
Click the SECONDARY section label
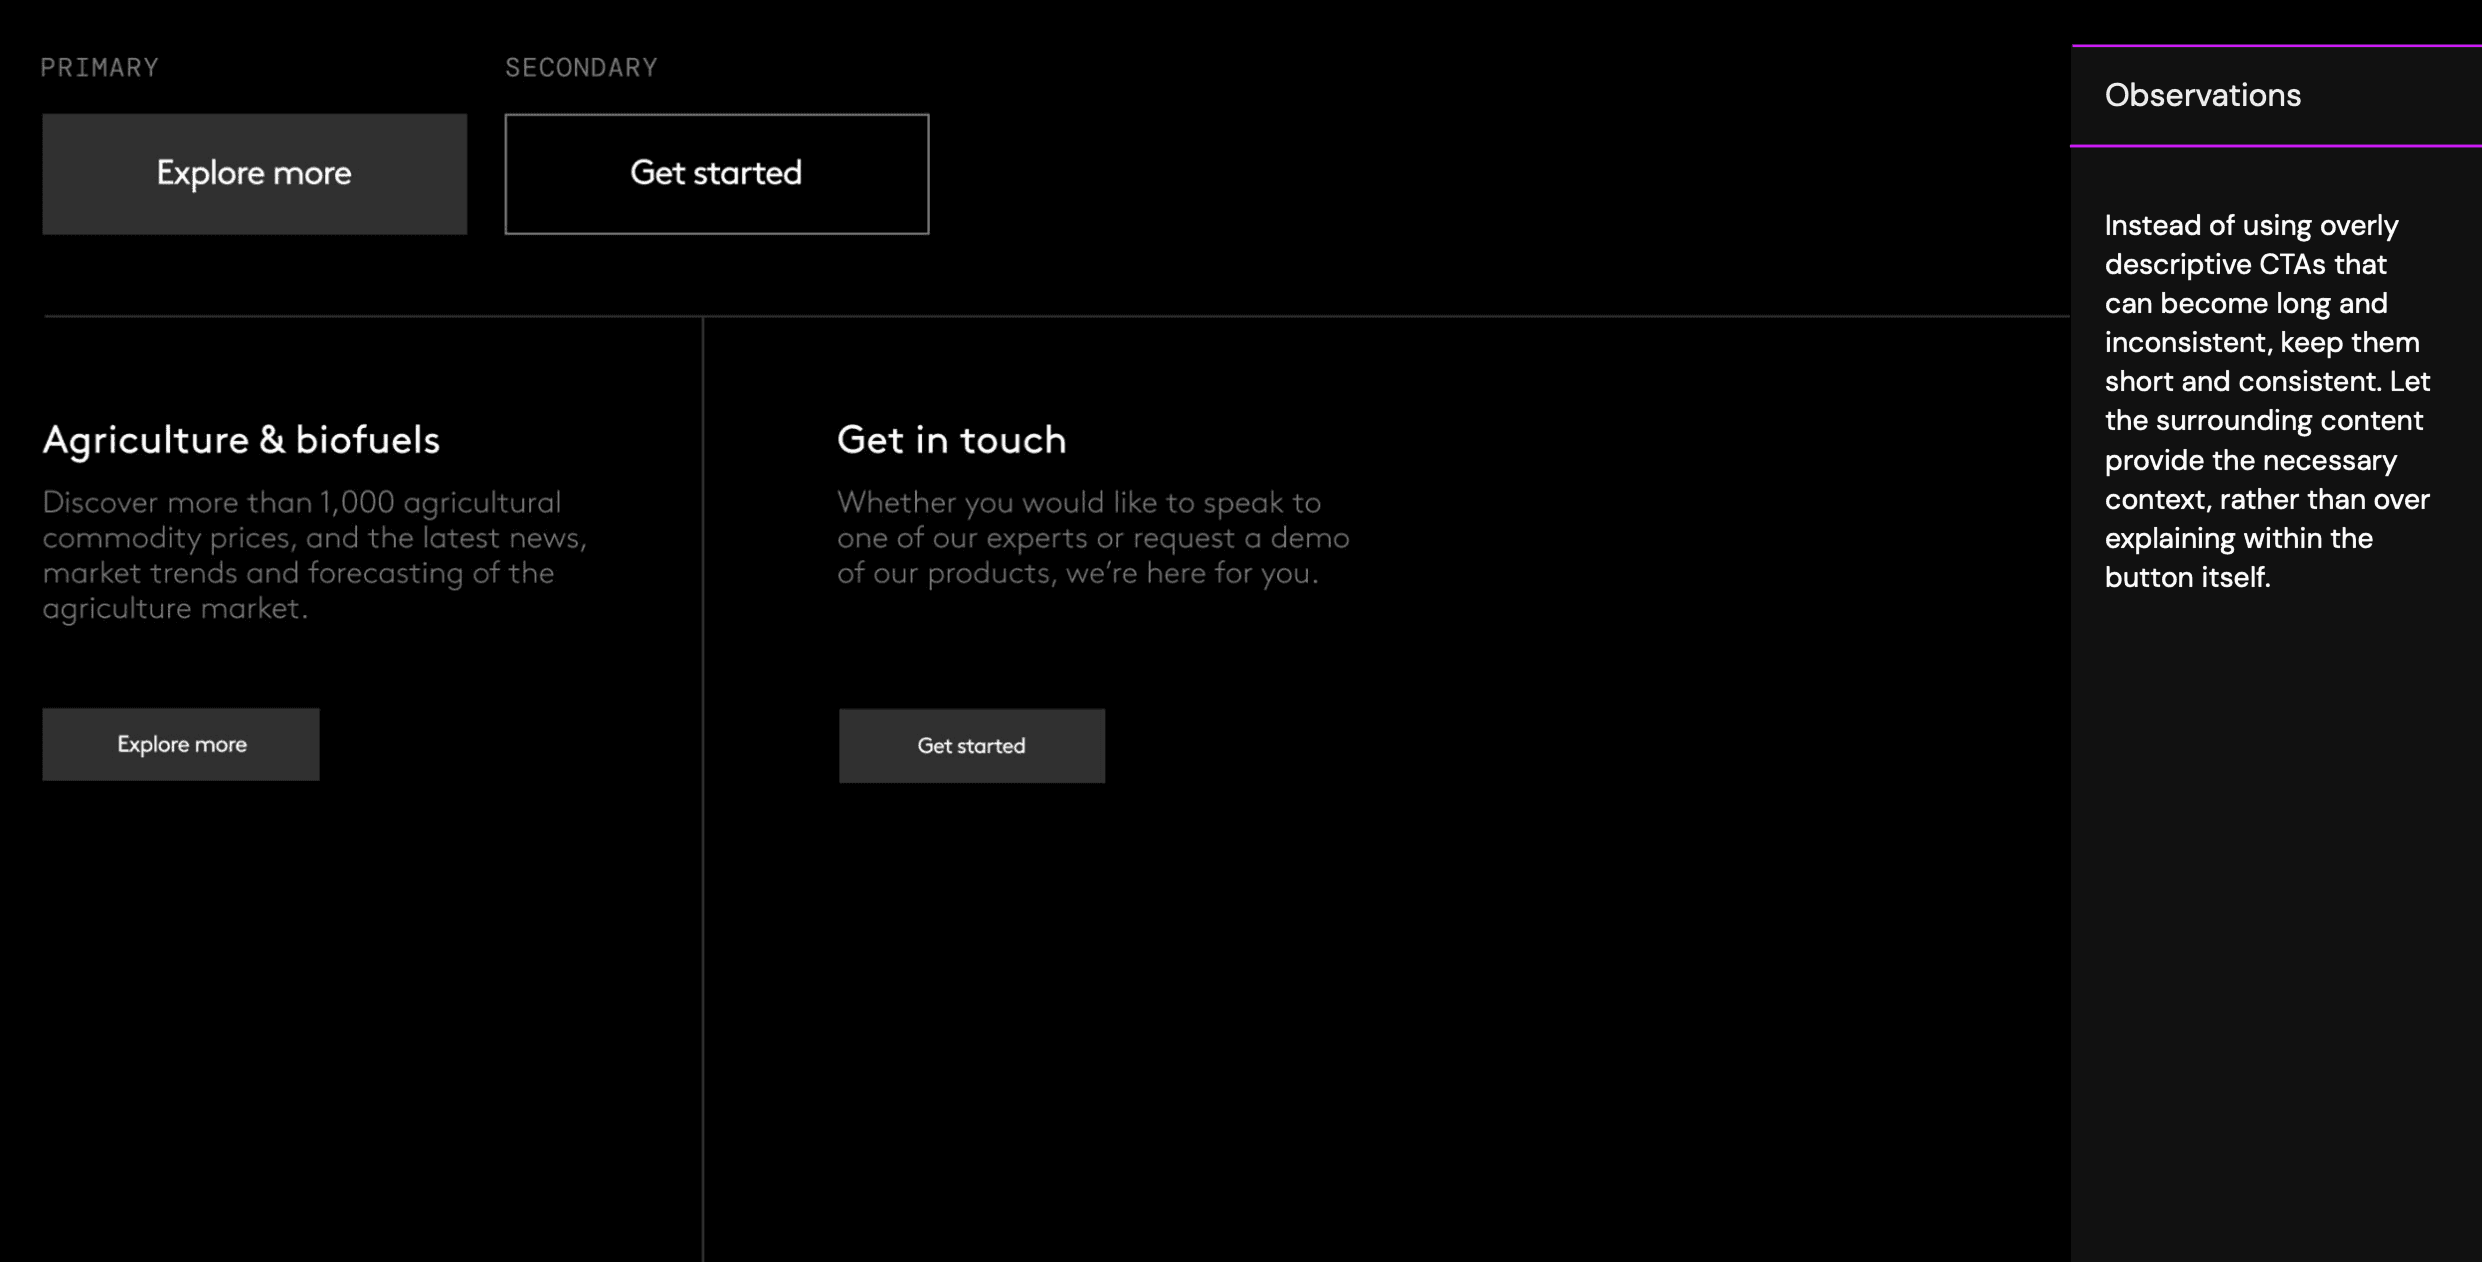point(581,67)
